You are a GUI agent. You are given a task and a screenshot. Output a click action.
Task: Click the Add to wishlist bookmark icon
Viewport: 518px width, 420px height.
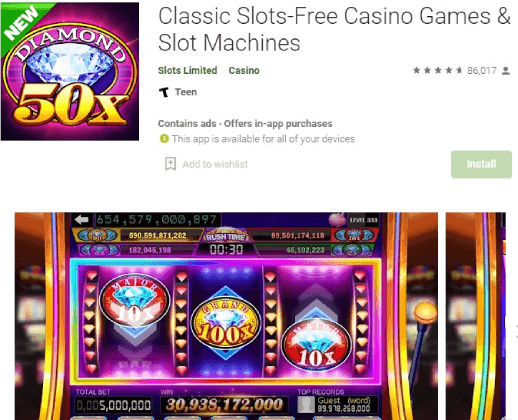[x=170, y=164]
